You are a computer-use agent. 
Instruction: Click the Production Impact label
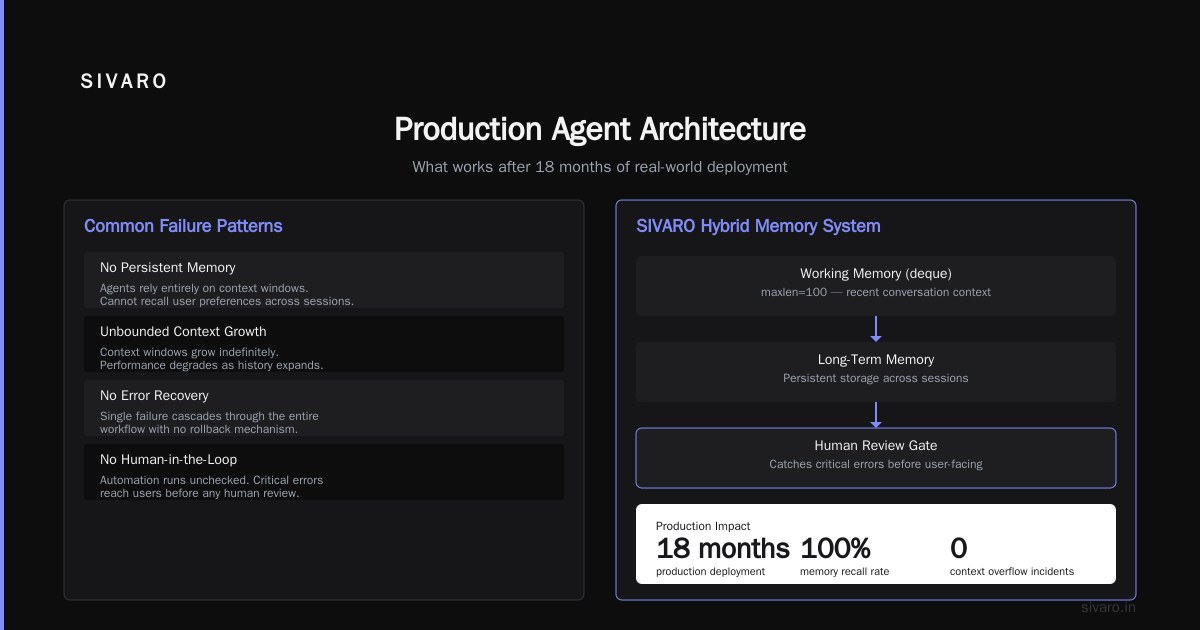click(703, 526)
